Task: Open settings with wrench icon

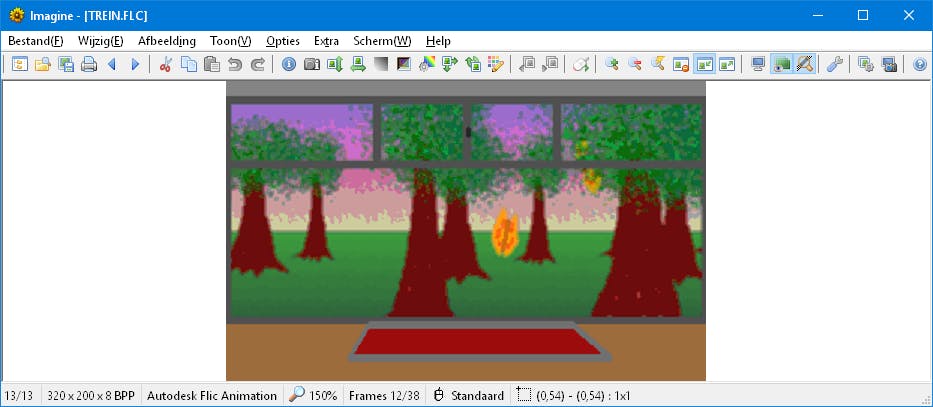Action: pyautogui.click(x=835, y=64)
